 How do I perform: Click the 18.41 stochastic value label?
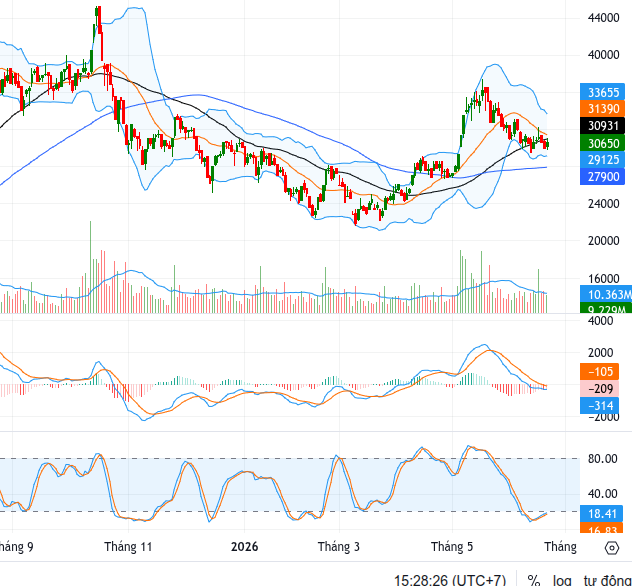[x=602, y=513]
